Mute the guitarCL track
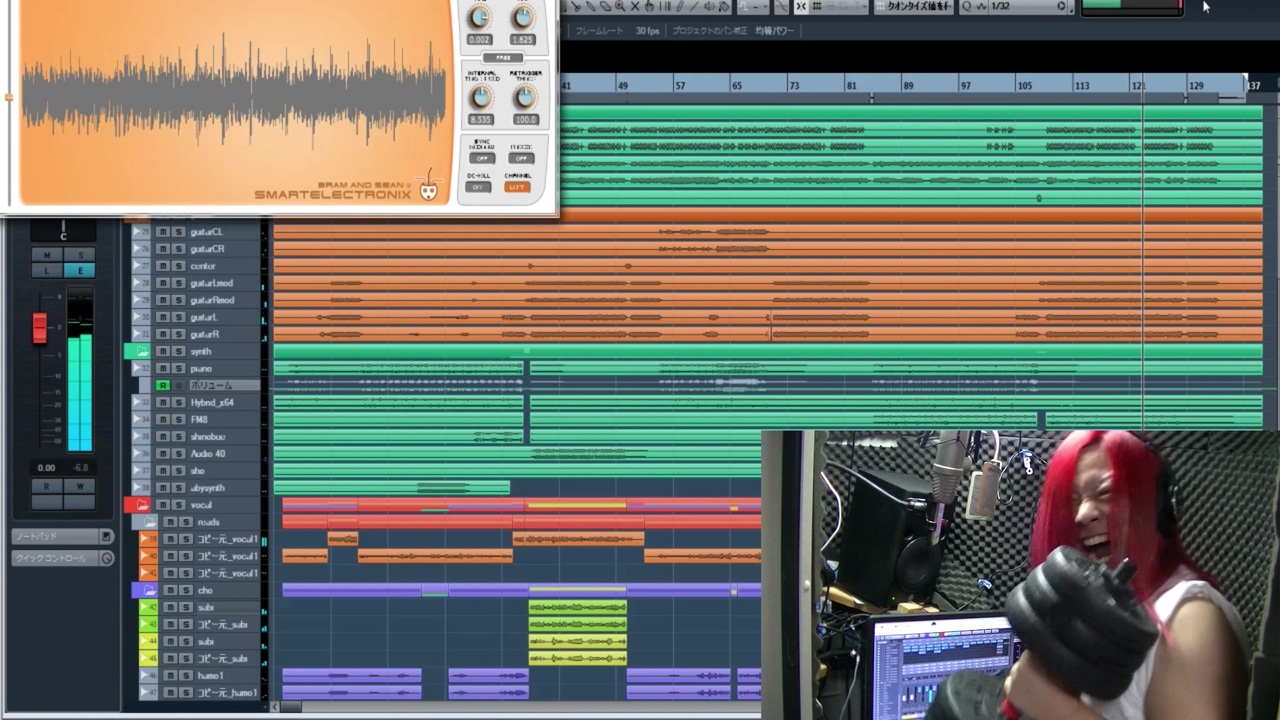 (x=163, y=232)
